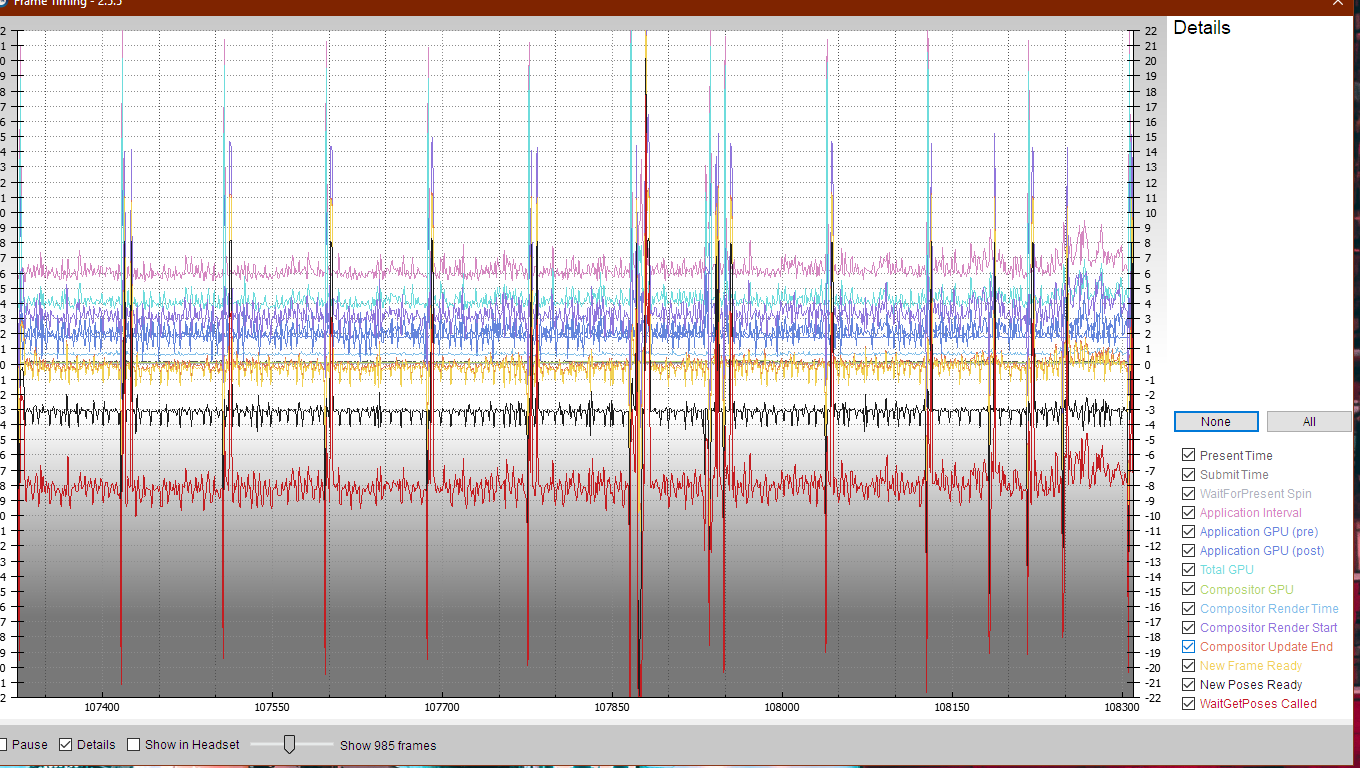Enable Show in Headset option
Image resolution: width=1360 pixels, height=768 pixels.
pyautogui.click(x=133, y=744)
